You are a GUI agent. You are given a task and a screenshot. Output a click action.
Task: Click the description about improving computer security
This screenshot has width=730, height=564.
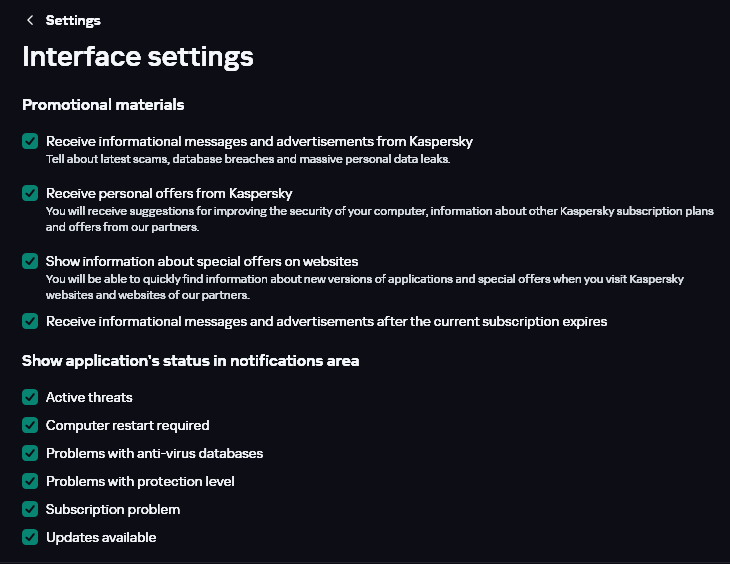[x=379, y=211]
